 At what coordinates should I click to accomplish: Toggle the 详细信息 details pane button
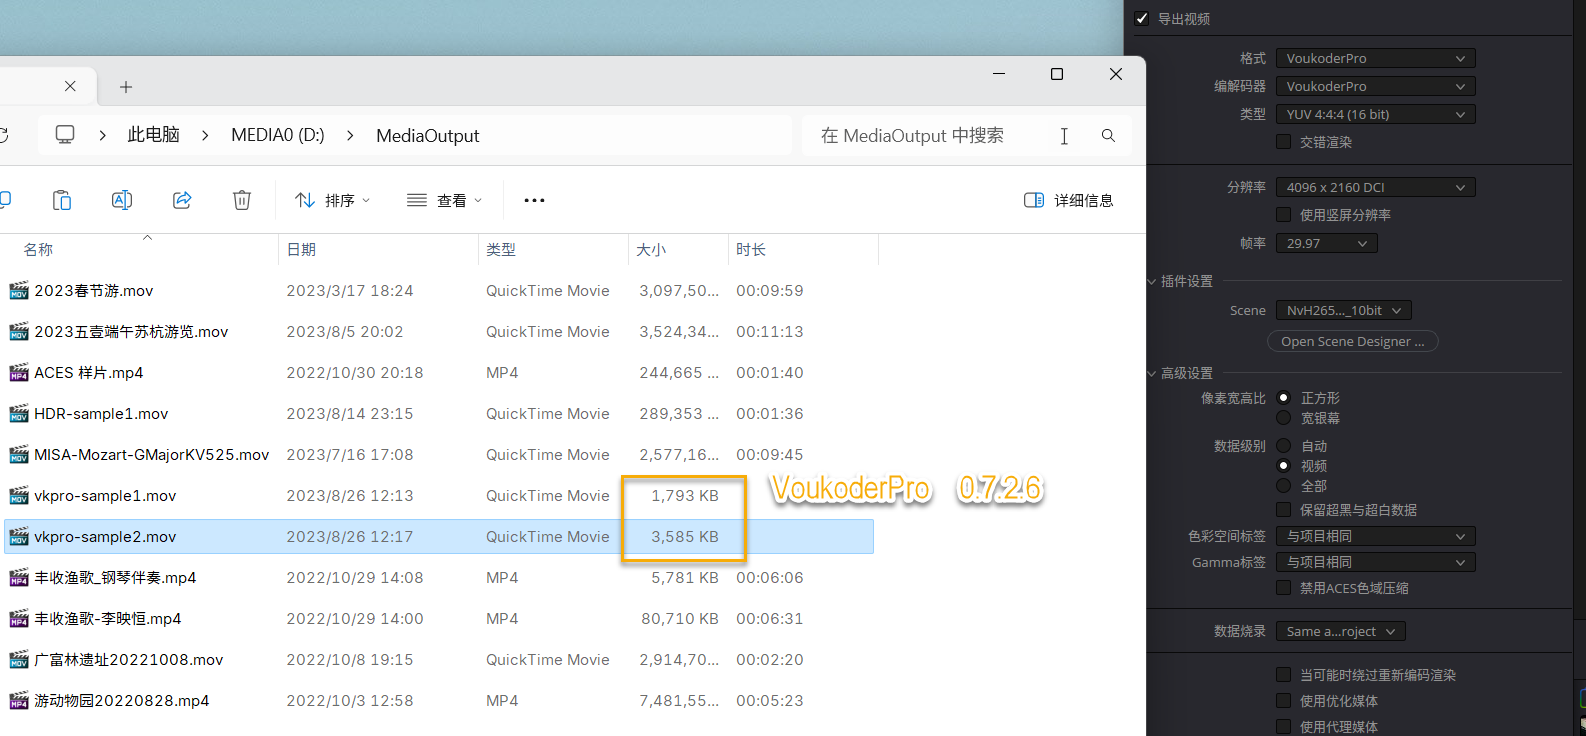click(x=1069, y=200)
